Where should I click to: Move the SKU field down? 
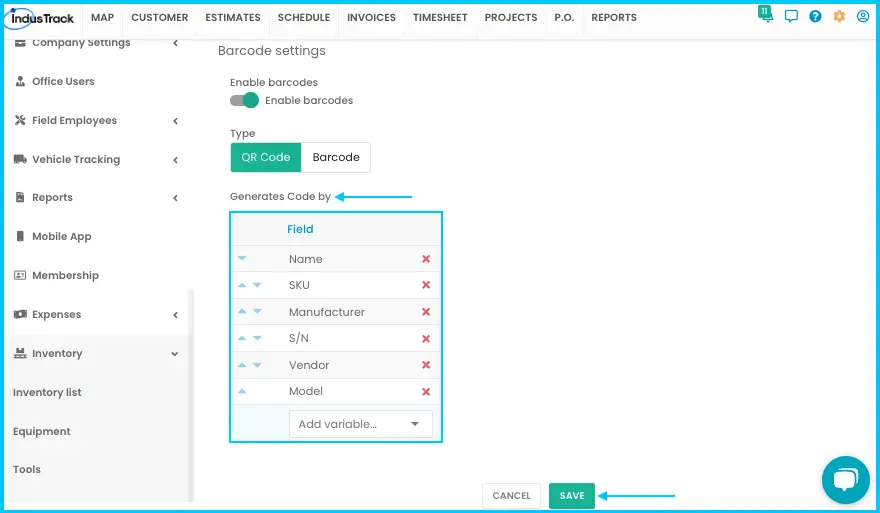click(x=257, y=285)
